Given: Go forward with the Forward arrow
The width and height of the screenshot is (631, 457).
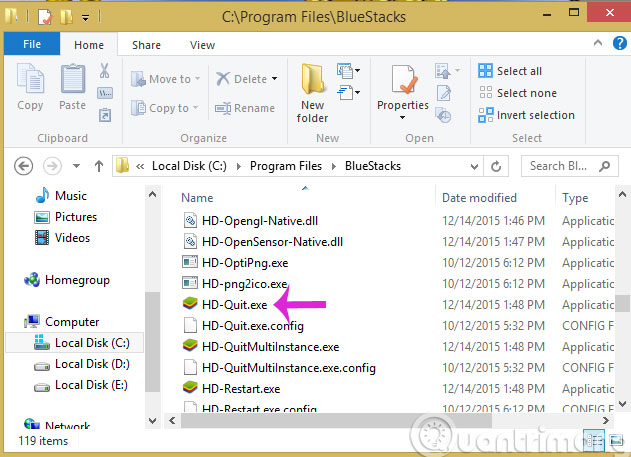Looking at the screenshot, I should (52, 166).
